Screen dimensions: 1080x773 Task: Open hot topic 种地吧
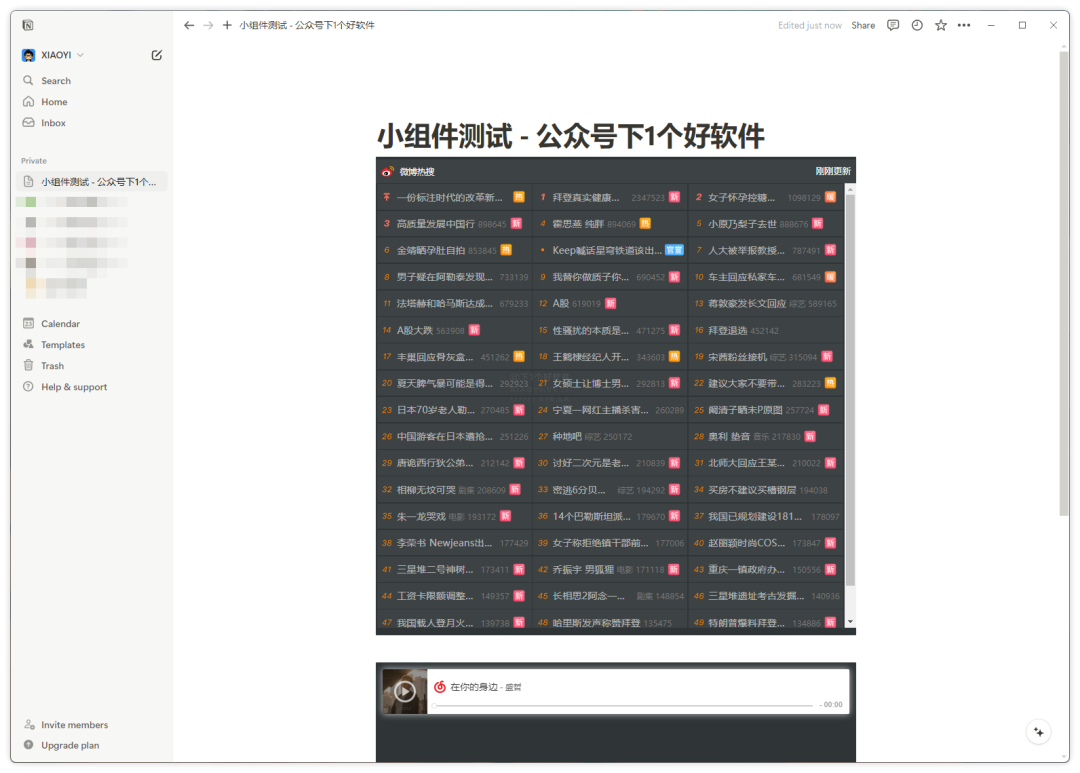[x=567, y=437]
